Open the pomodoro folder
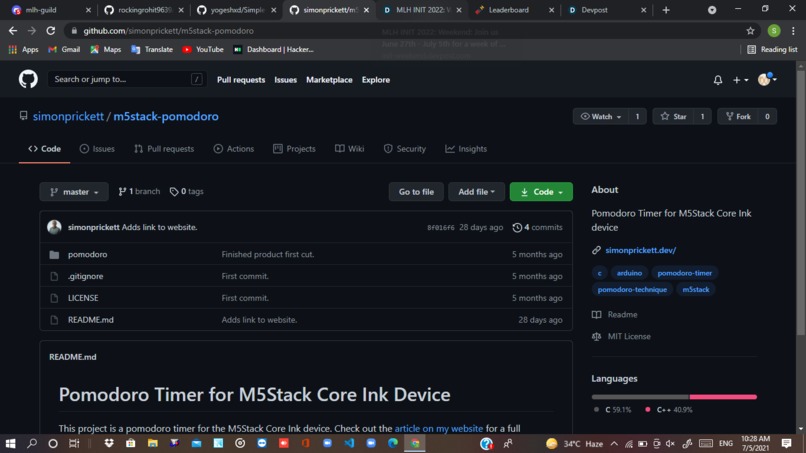Screen dimensions: 806x453 coord(87,254)
